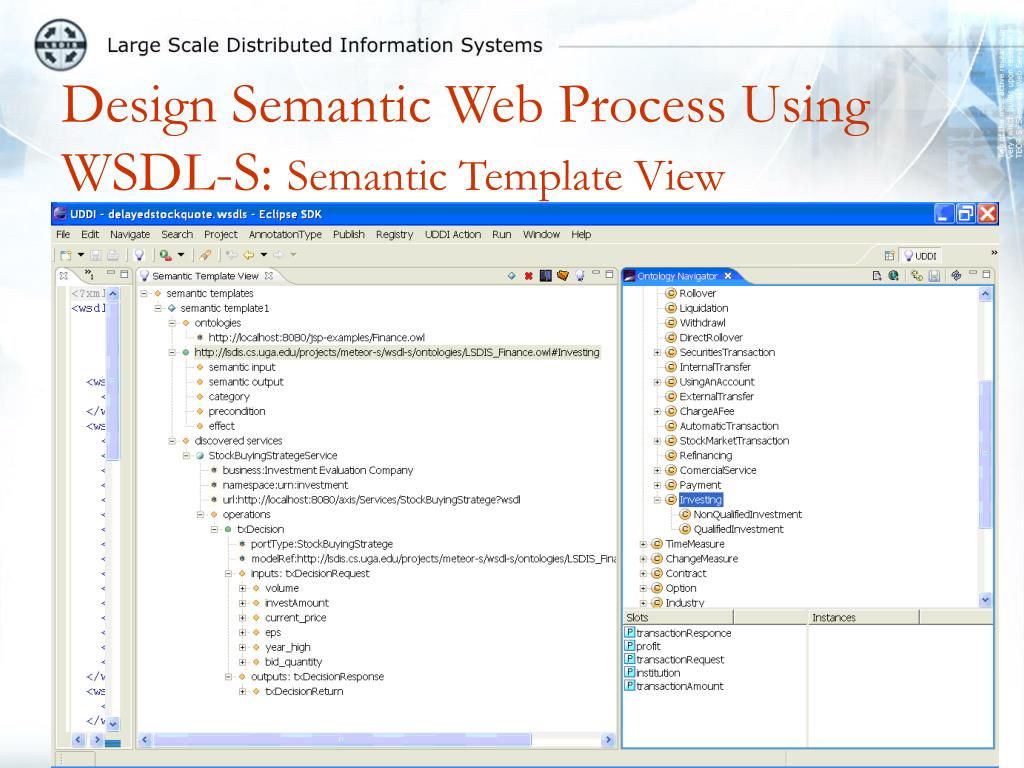Click the Open Perspective icon beside UDDI

pos(889,256)
